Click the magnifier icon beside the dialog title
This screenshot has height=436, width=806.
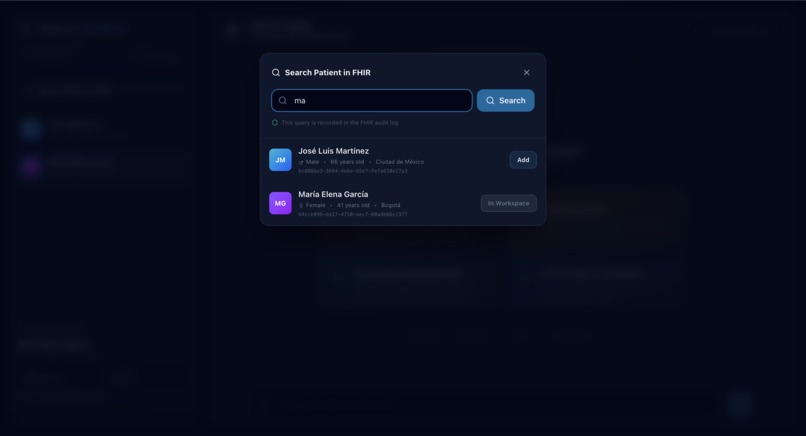pyautogui.click(x=276, y=72)
